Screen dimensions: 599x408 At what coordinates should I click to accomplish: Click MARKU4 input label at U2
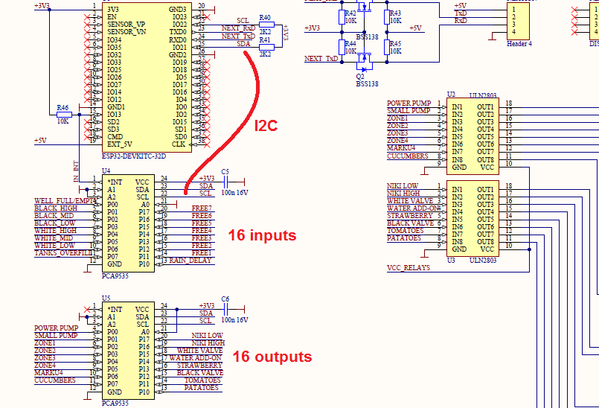(x=401, y=148)
